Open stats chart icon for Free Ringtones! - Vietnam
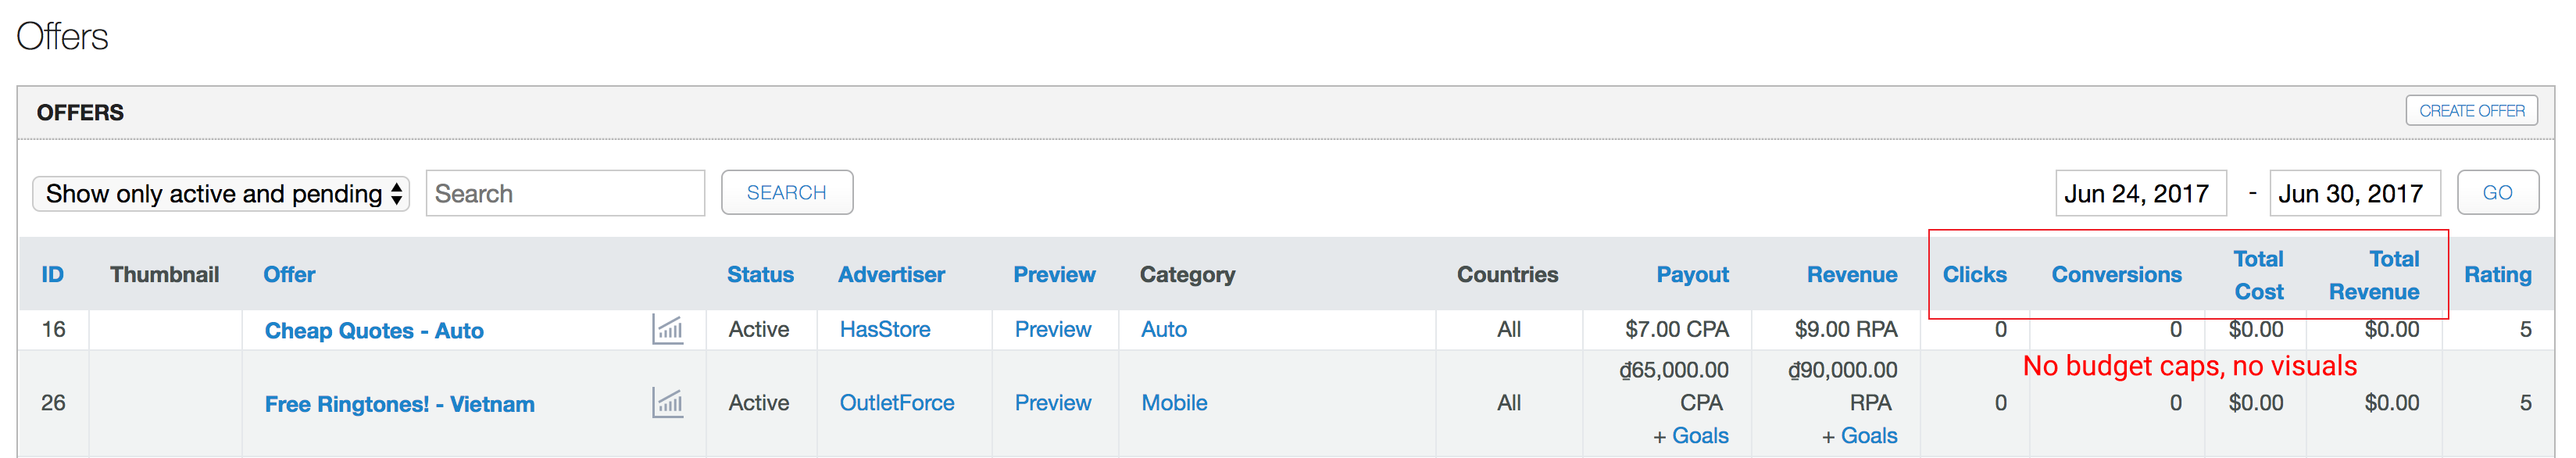This screenshot has height=458, width=2576. [x=667, y=403]
